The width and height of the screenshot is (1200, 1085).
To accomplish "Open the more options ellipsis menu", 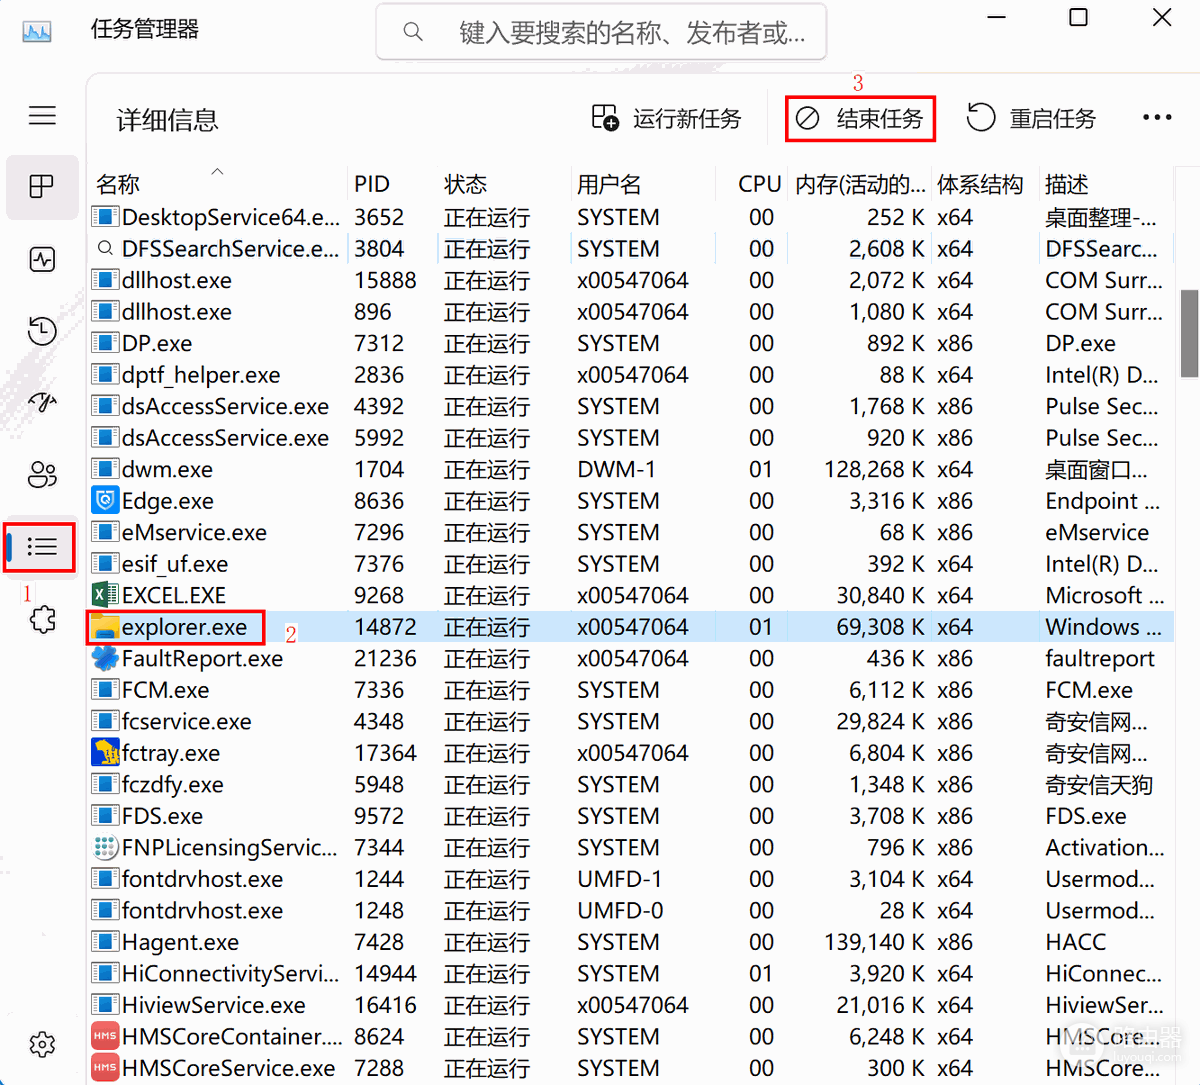I will pyautogui.click(x=1157, y=118).
